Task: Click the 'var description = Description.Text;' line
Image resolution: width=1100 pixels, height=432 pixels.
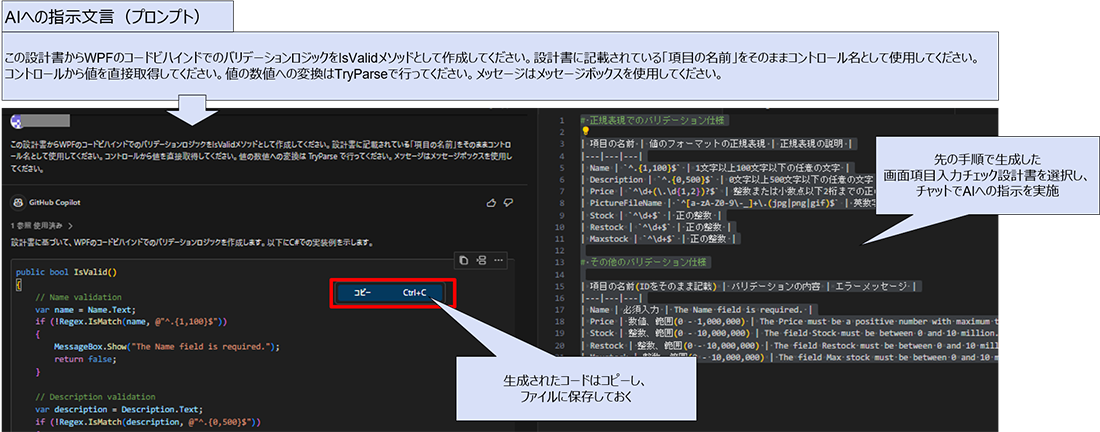Action: (x=119, y=409)
